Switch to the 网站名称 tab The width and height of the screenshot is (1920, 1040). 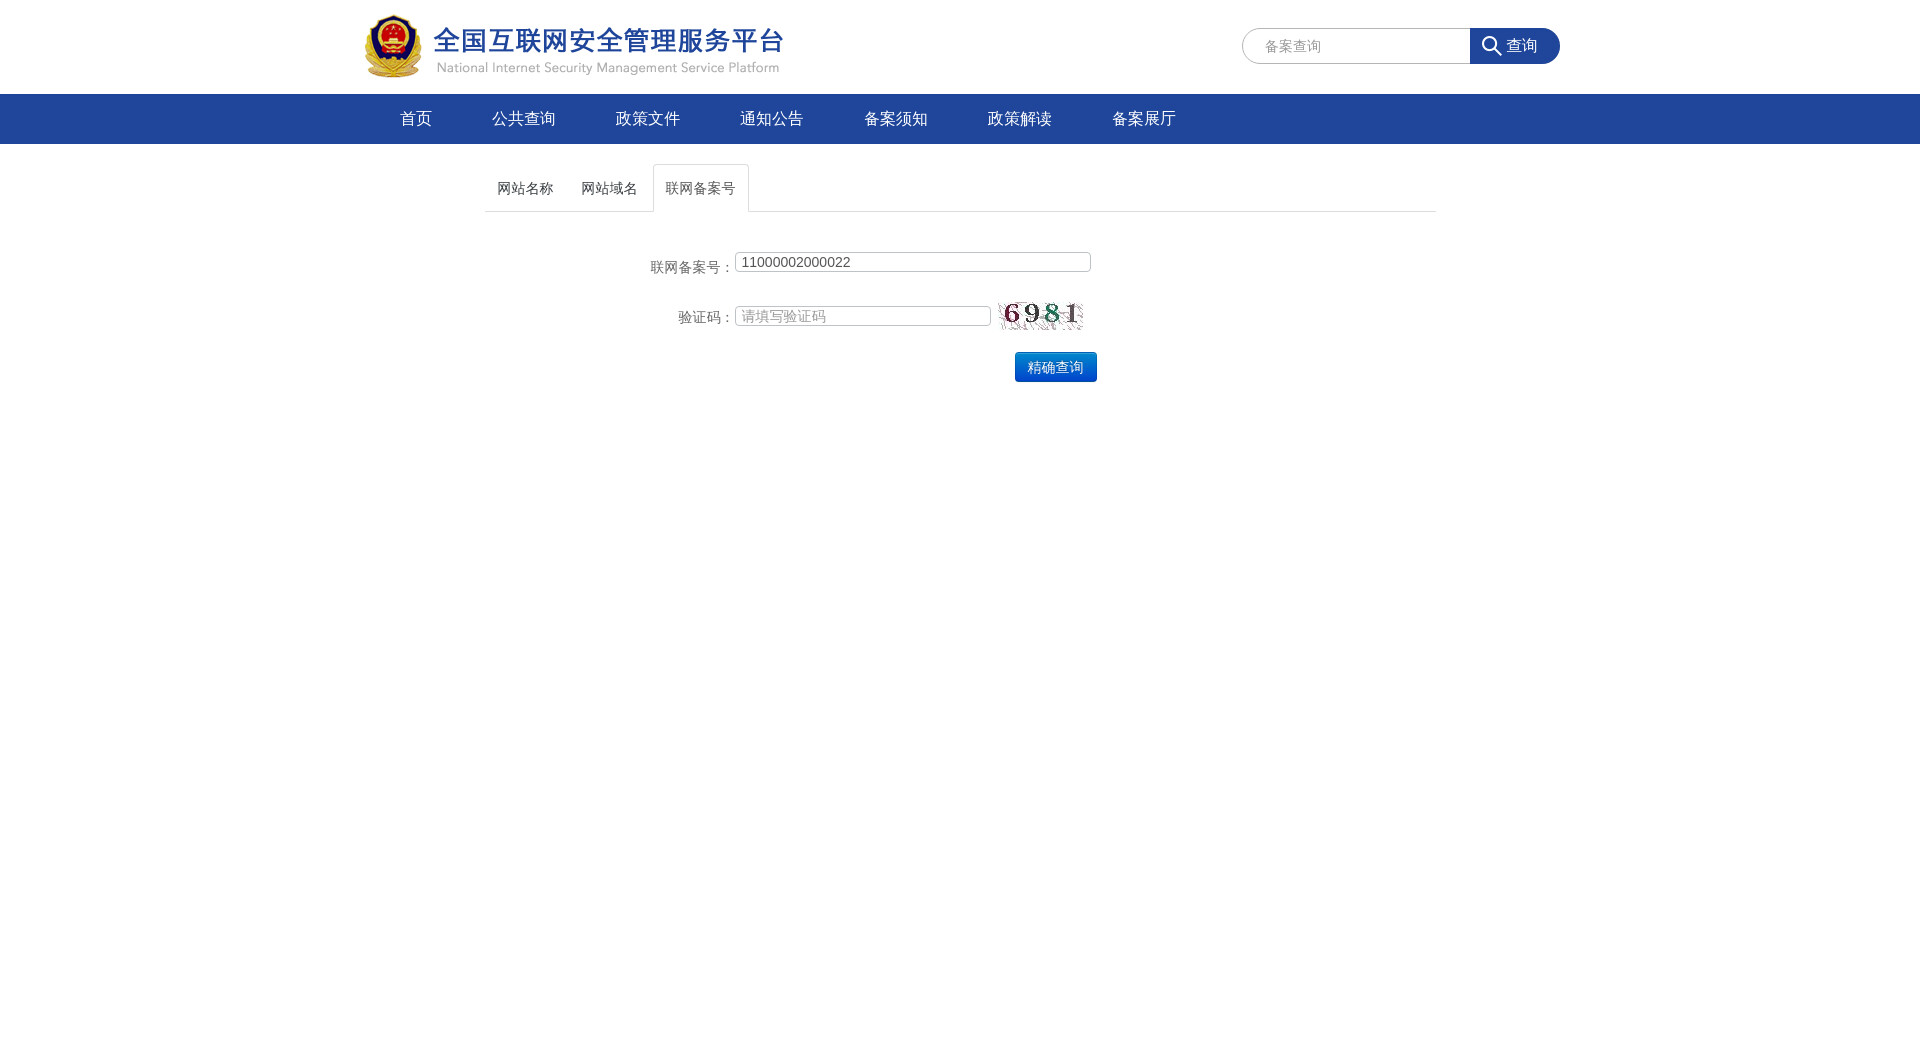525,189
